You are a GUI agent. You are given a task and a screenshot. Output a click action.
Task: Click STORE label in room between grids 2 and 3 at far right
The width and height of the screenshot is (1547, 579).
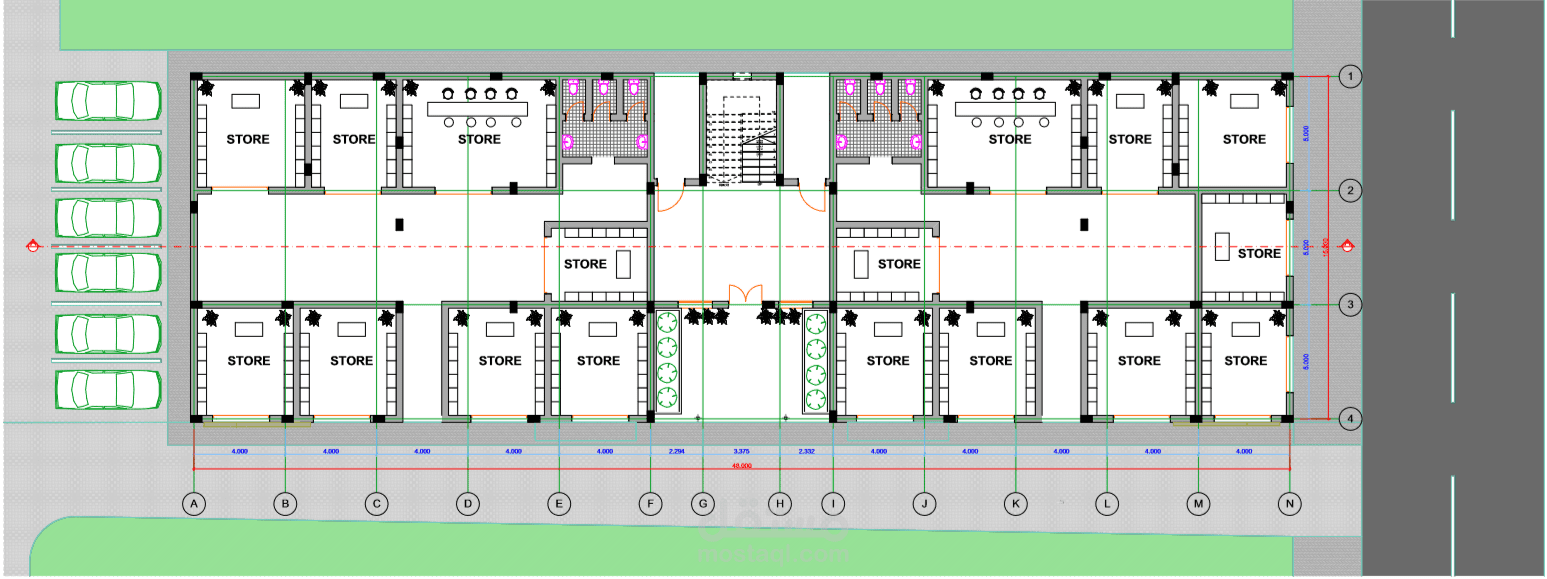(1259, 253)
